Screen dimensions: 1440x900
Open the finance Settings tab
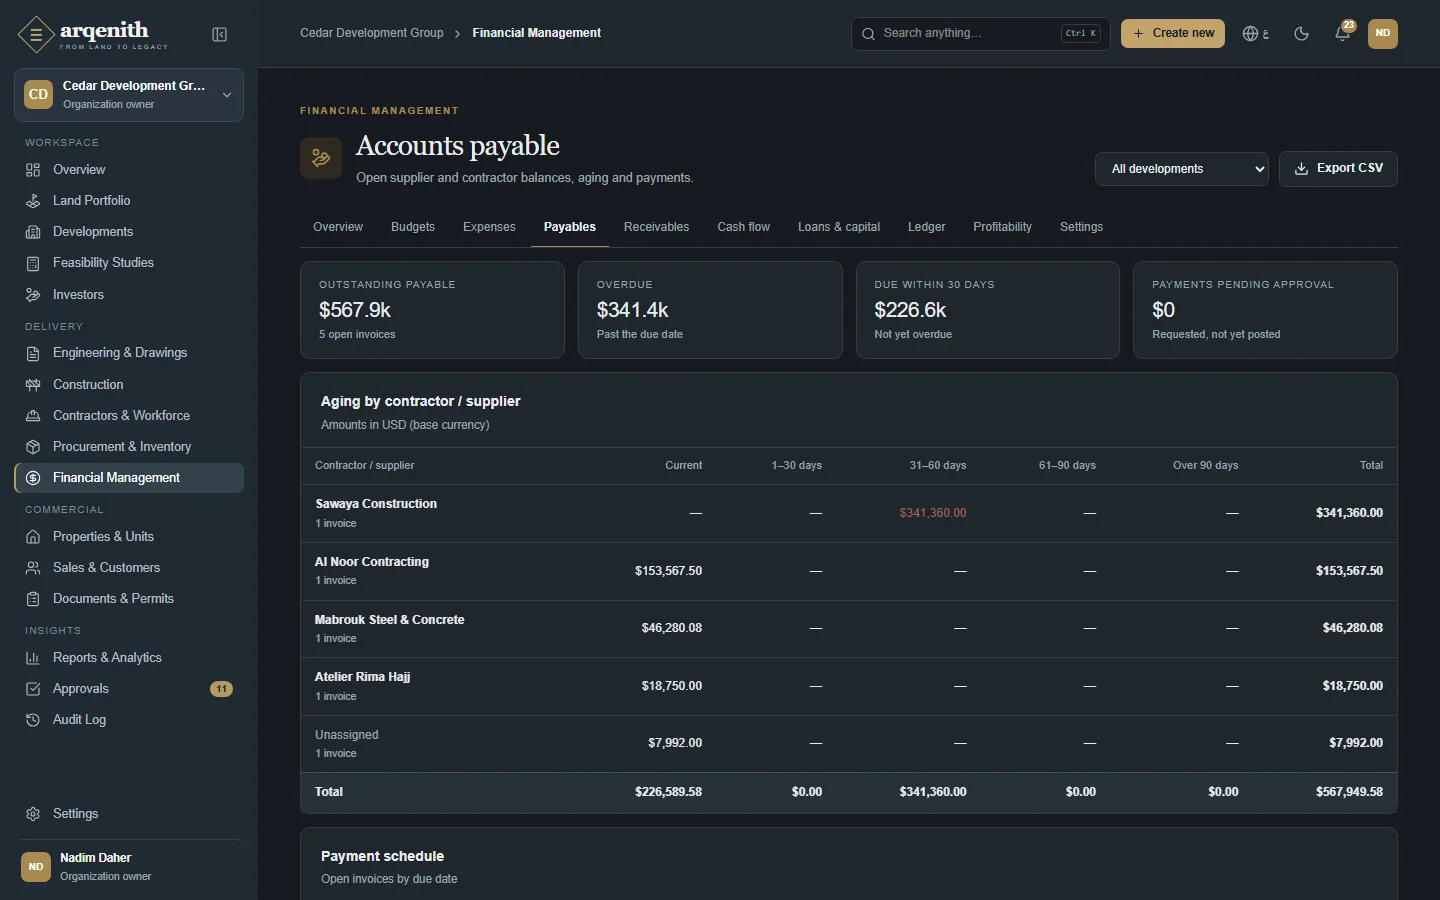point(1081,227)
